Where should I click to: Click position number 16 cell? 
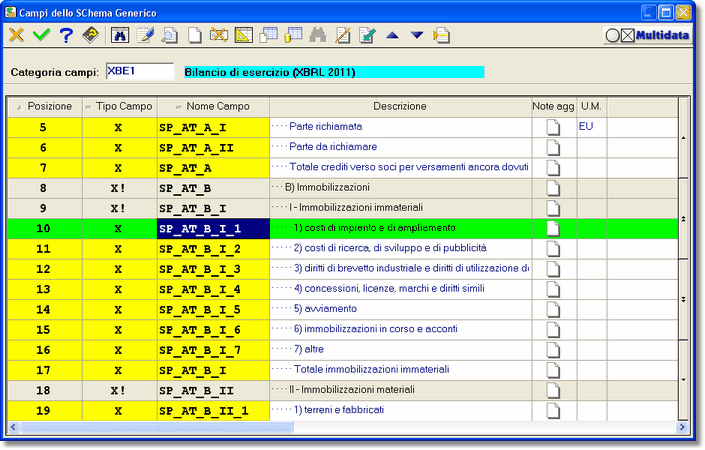click(x=45, y=350)
